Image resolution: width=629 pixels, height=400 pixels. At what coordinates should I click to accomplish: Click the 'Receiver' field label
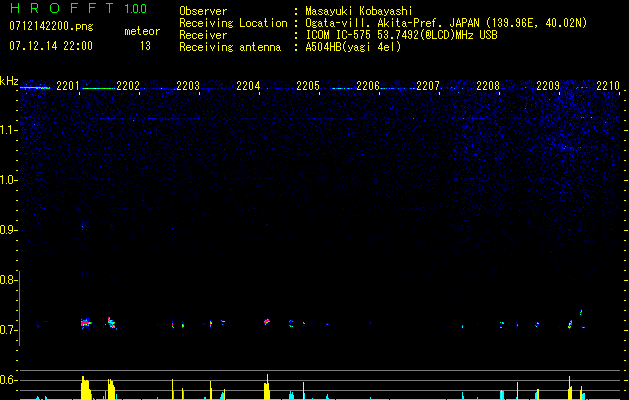[203, 35]
